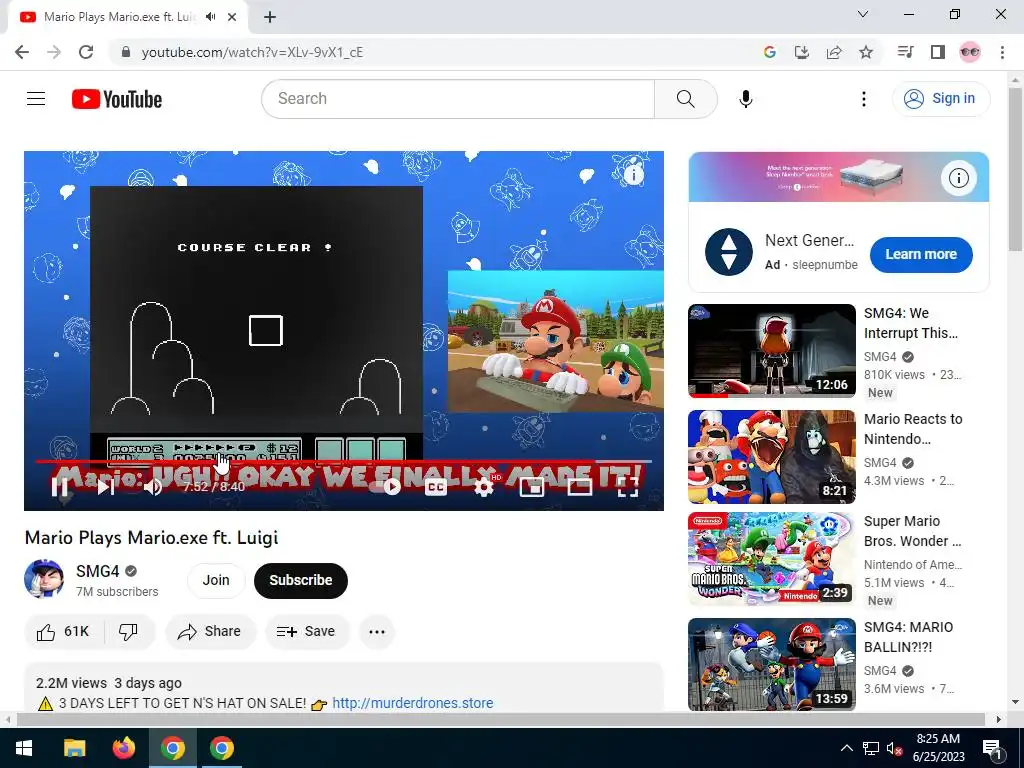Like the video with 61K
Viewport: 1024px width, 768px height.
63,632
